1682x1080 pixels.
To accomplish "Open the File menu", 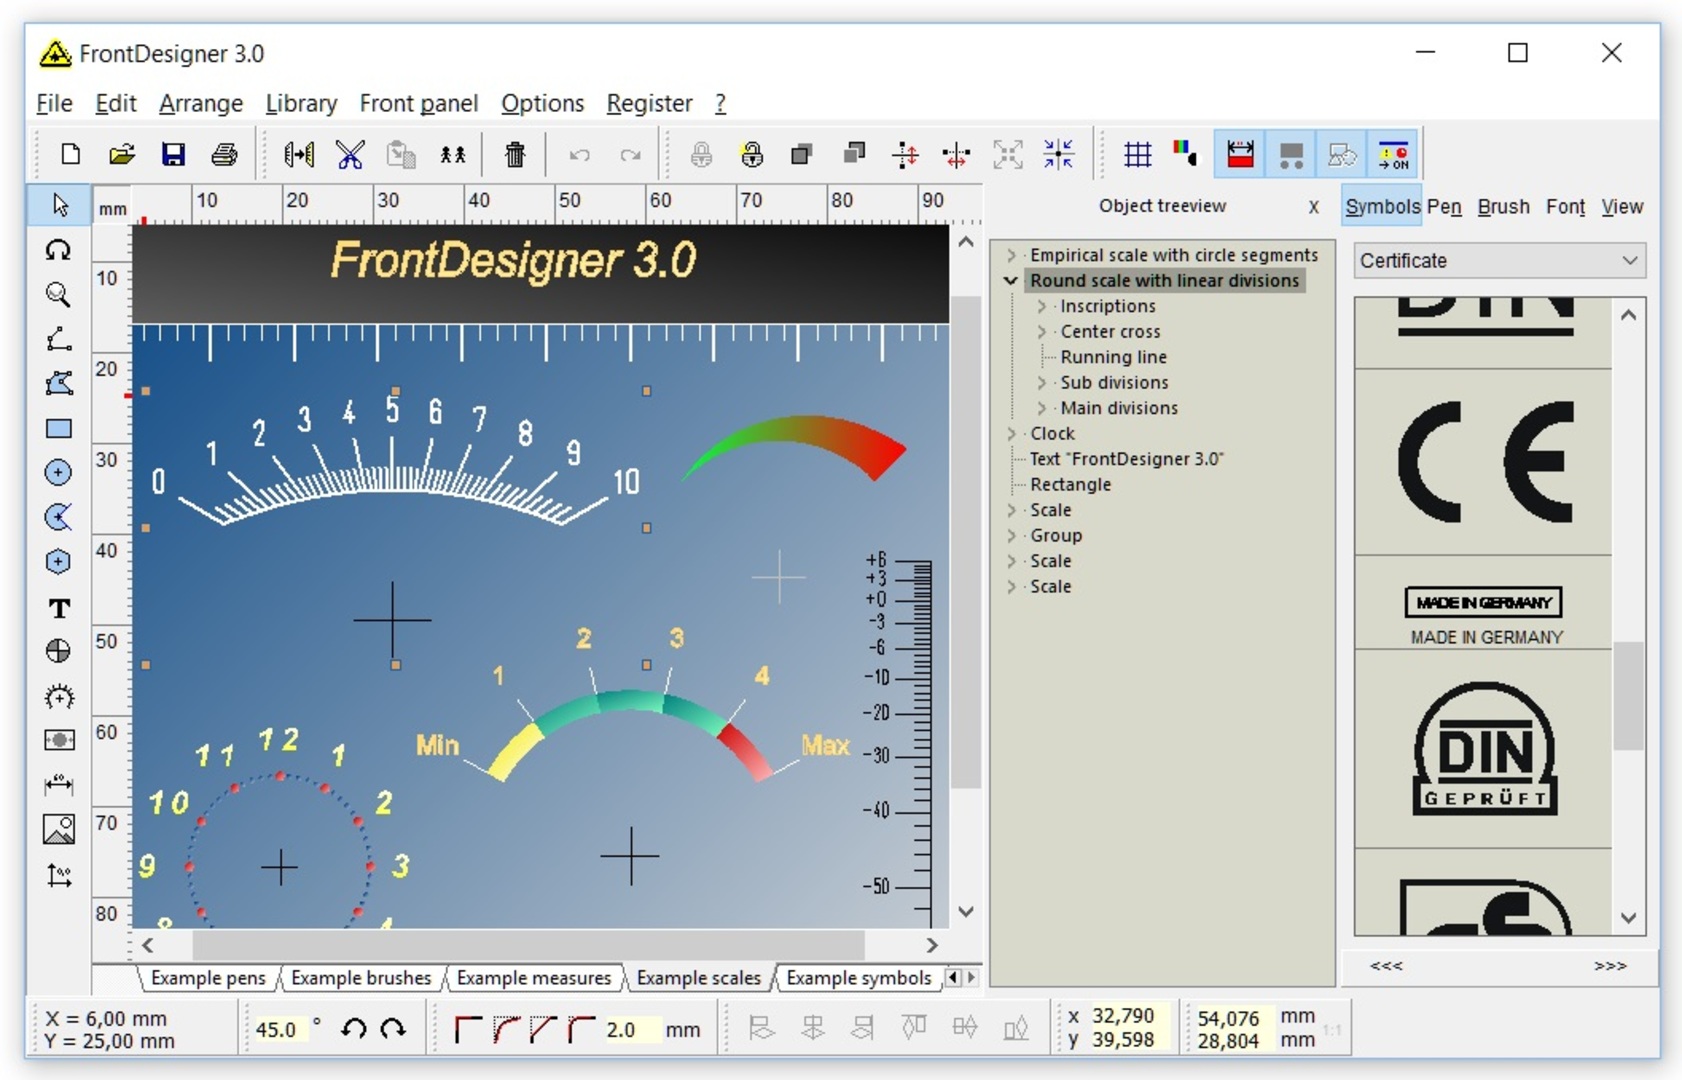I will coord(54,103).
